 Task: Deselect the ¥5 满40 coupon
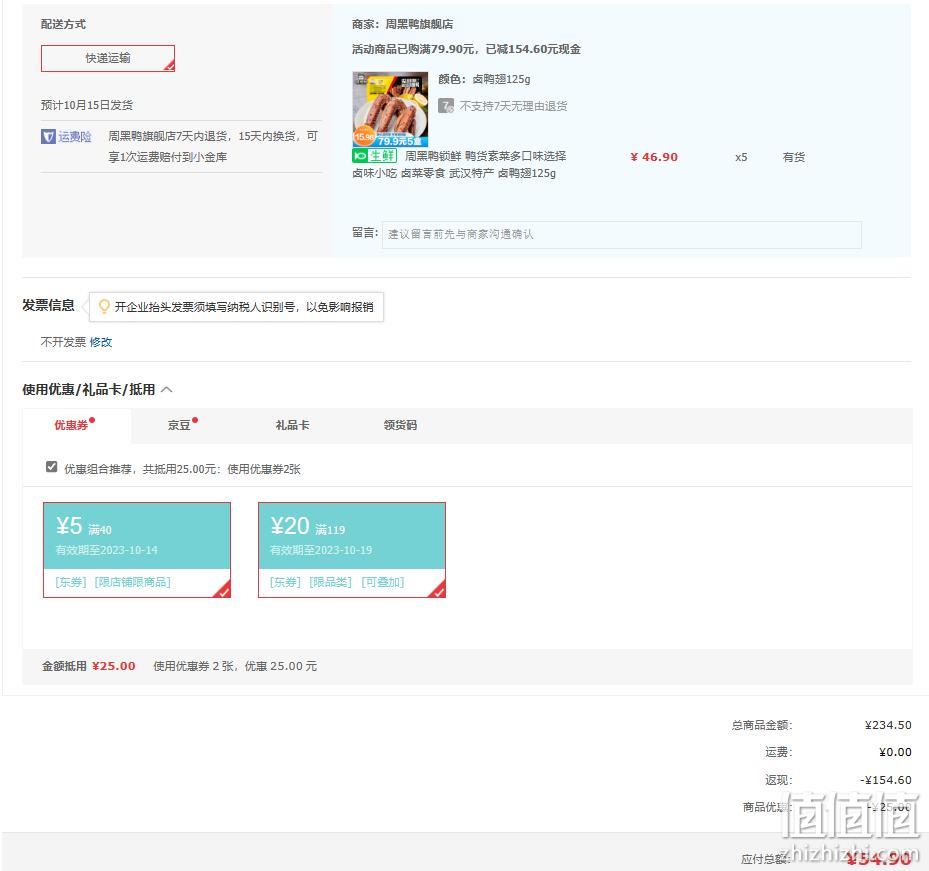pos(137,550)
